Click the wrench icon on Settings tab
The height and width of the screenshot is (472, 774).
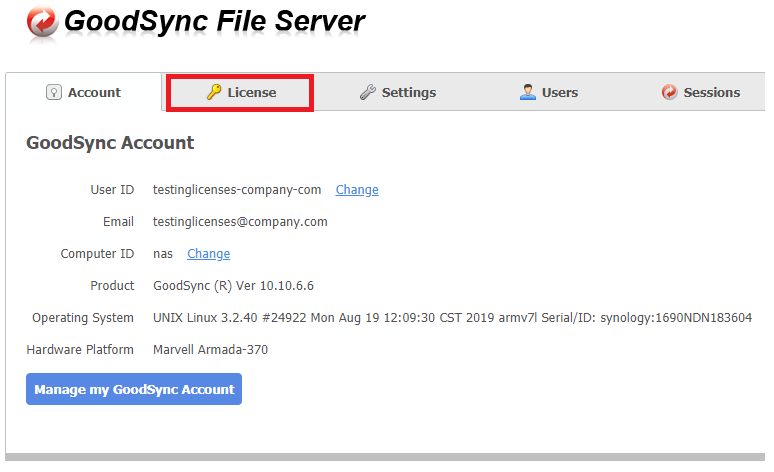click(367, 92)
